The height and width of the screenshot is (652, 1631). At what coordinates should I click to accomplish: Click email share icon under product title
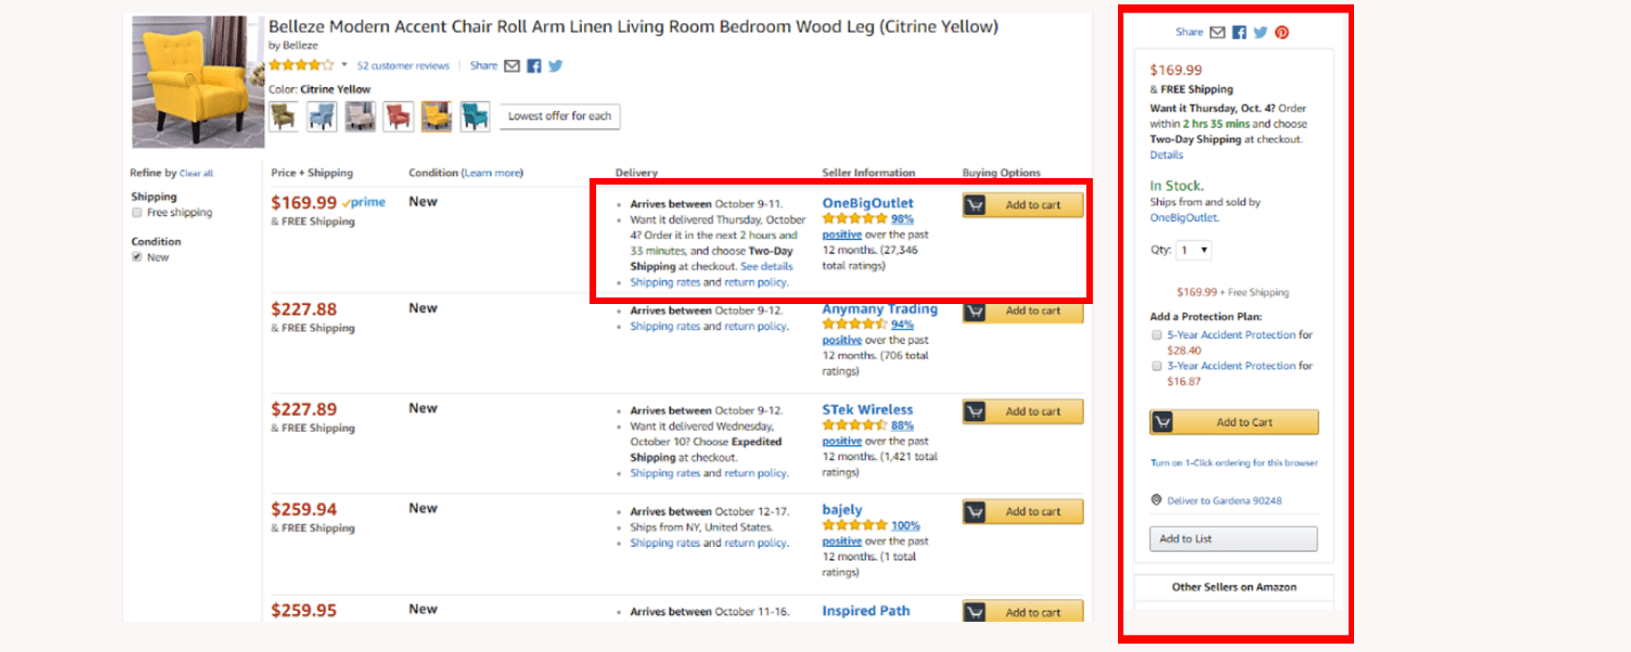512,66
